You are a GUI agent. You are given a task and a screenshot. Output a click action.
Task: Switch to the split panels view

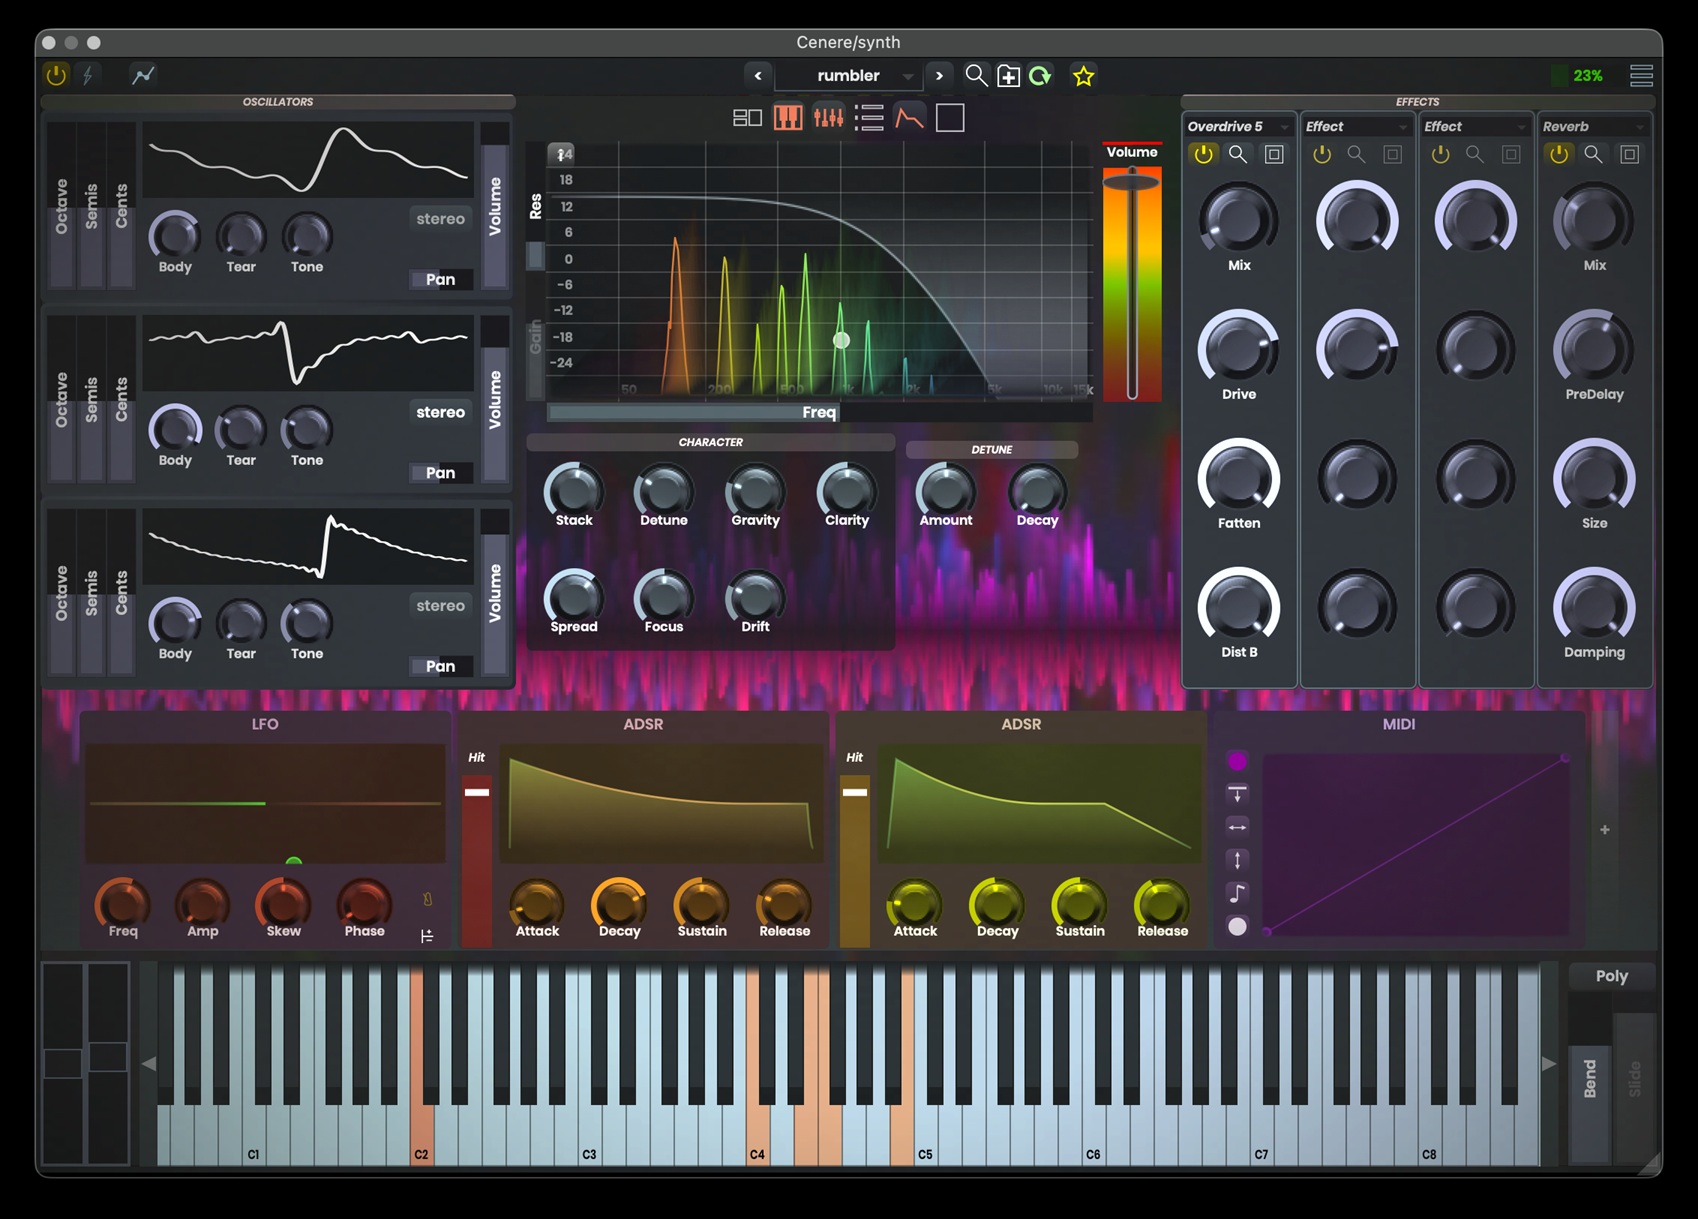pyautogui.click(x=747, y=118)
